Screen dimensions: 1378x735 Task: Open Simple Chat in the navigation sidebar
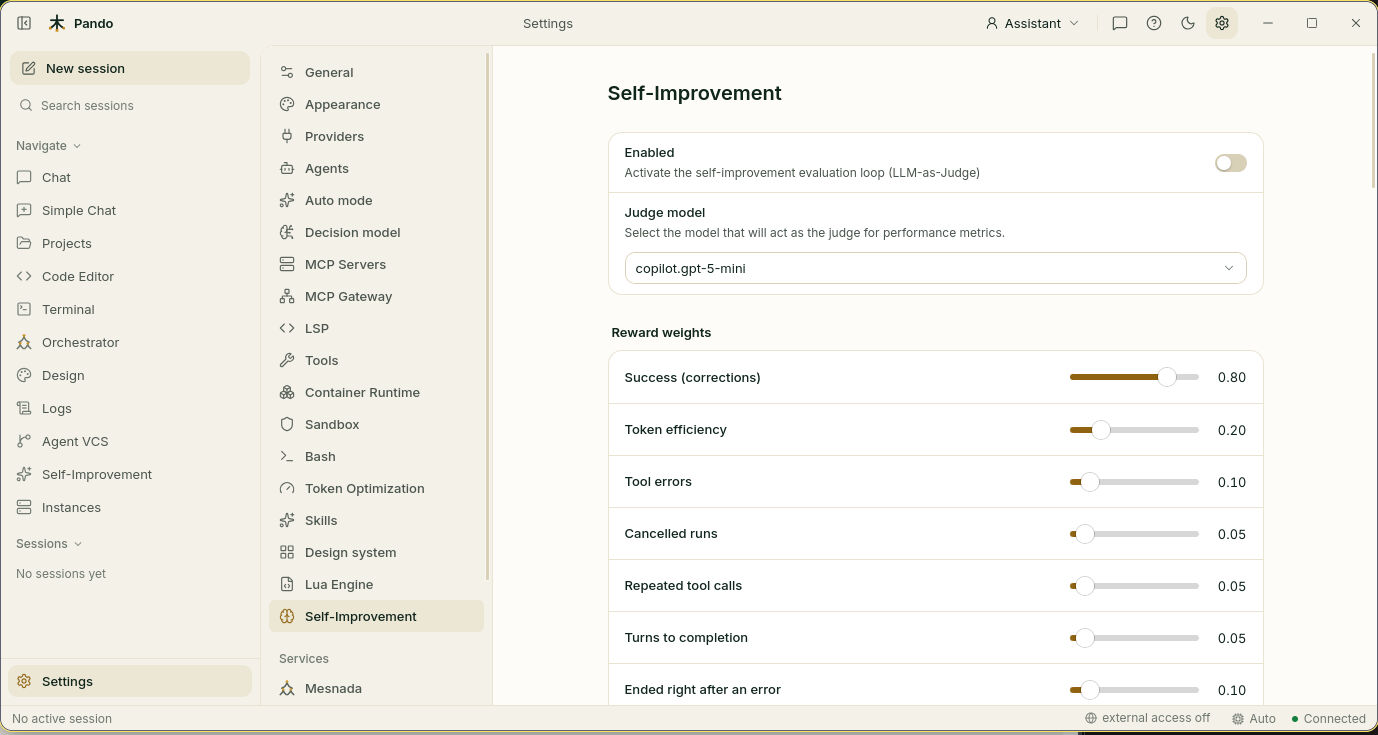pos(130,210)
